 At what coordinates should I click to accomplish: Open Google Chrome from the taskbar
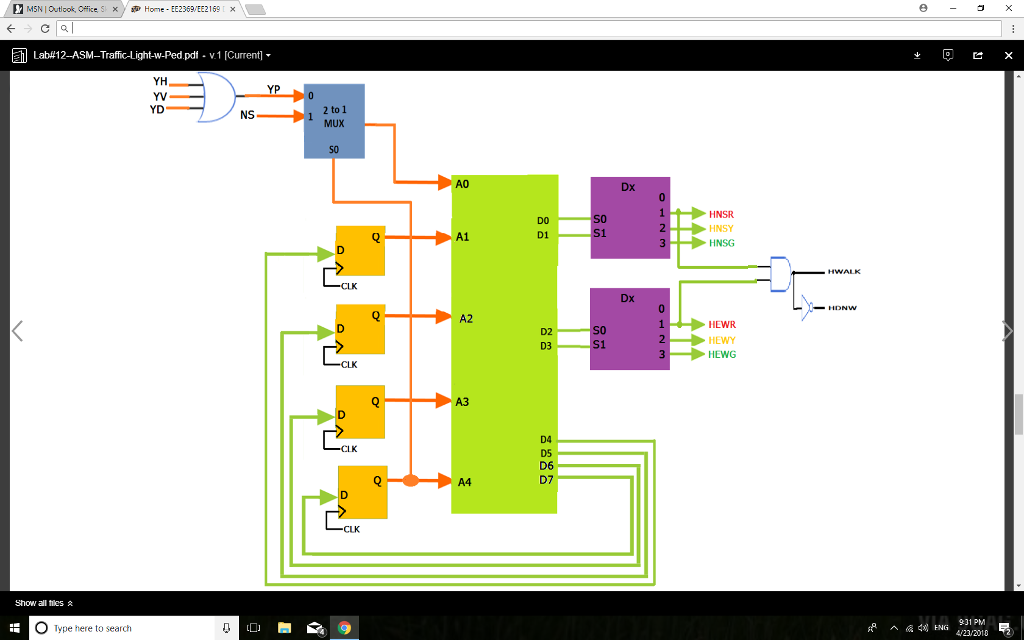click(x=345, y=628)
